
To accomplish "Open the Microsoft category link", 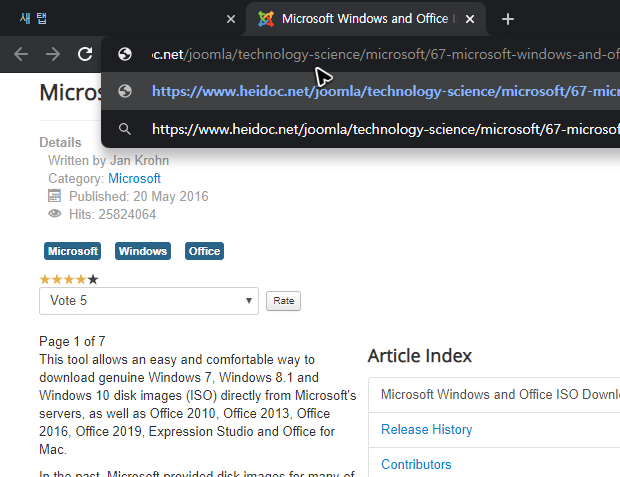I will point(134,178).
